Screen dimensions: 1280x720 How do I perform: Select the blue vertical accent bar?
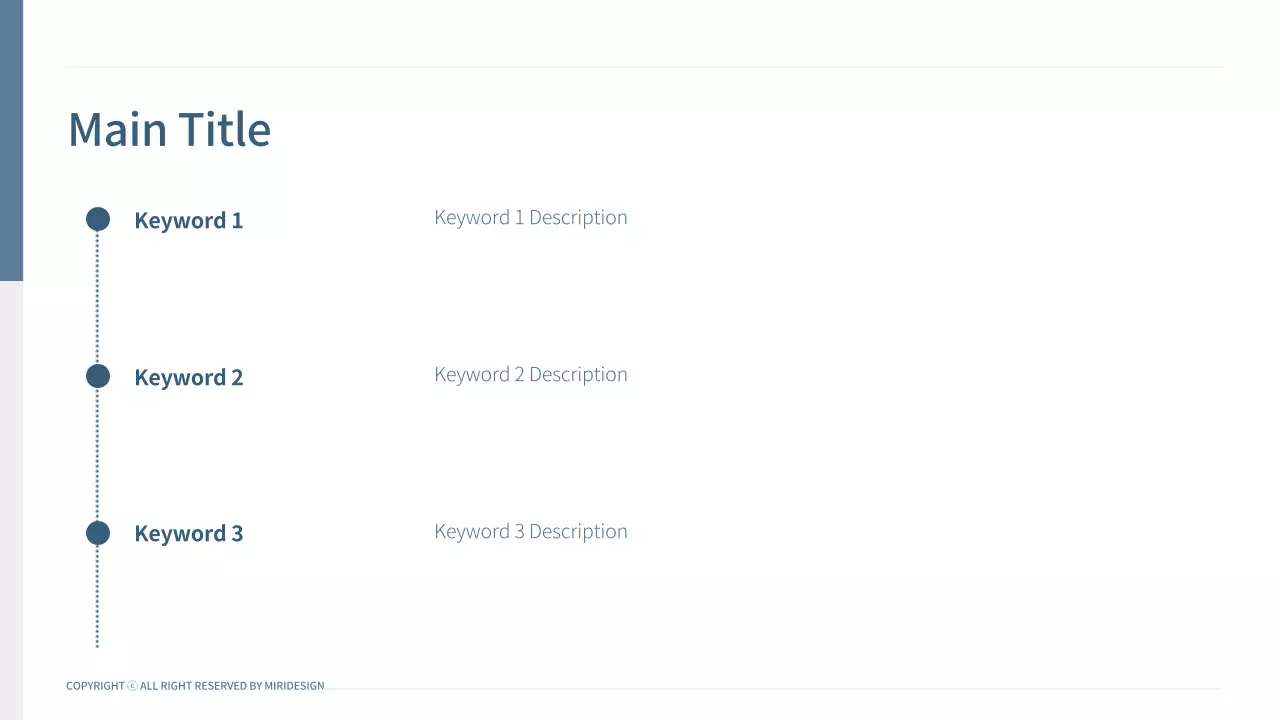pyautogui.click(x=11, y=140)
